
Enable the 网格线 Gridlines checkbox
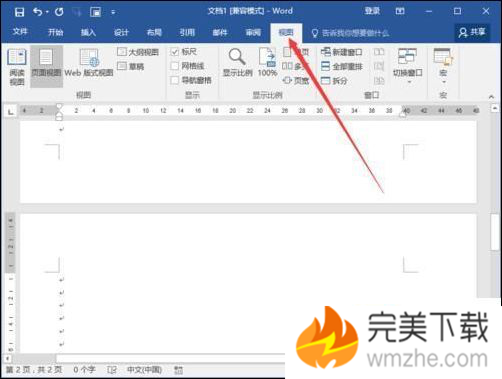tap(175, 66)
